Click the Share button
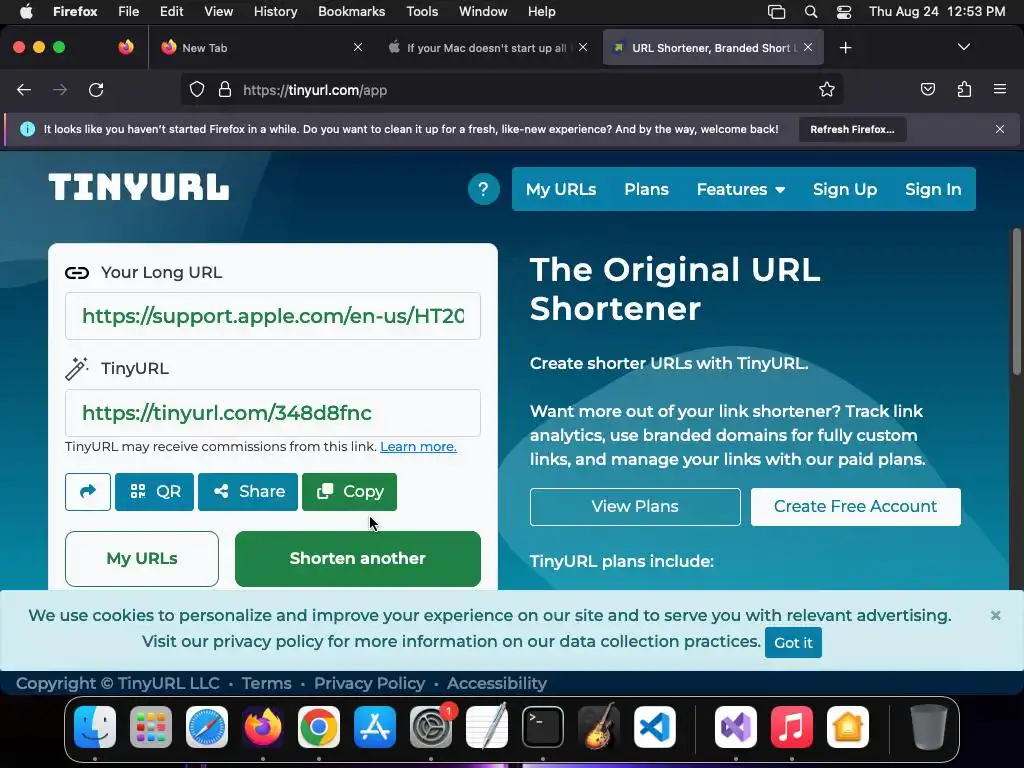The width and height of the screenshot is (1024, 768). coord(248,492)
